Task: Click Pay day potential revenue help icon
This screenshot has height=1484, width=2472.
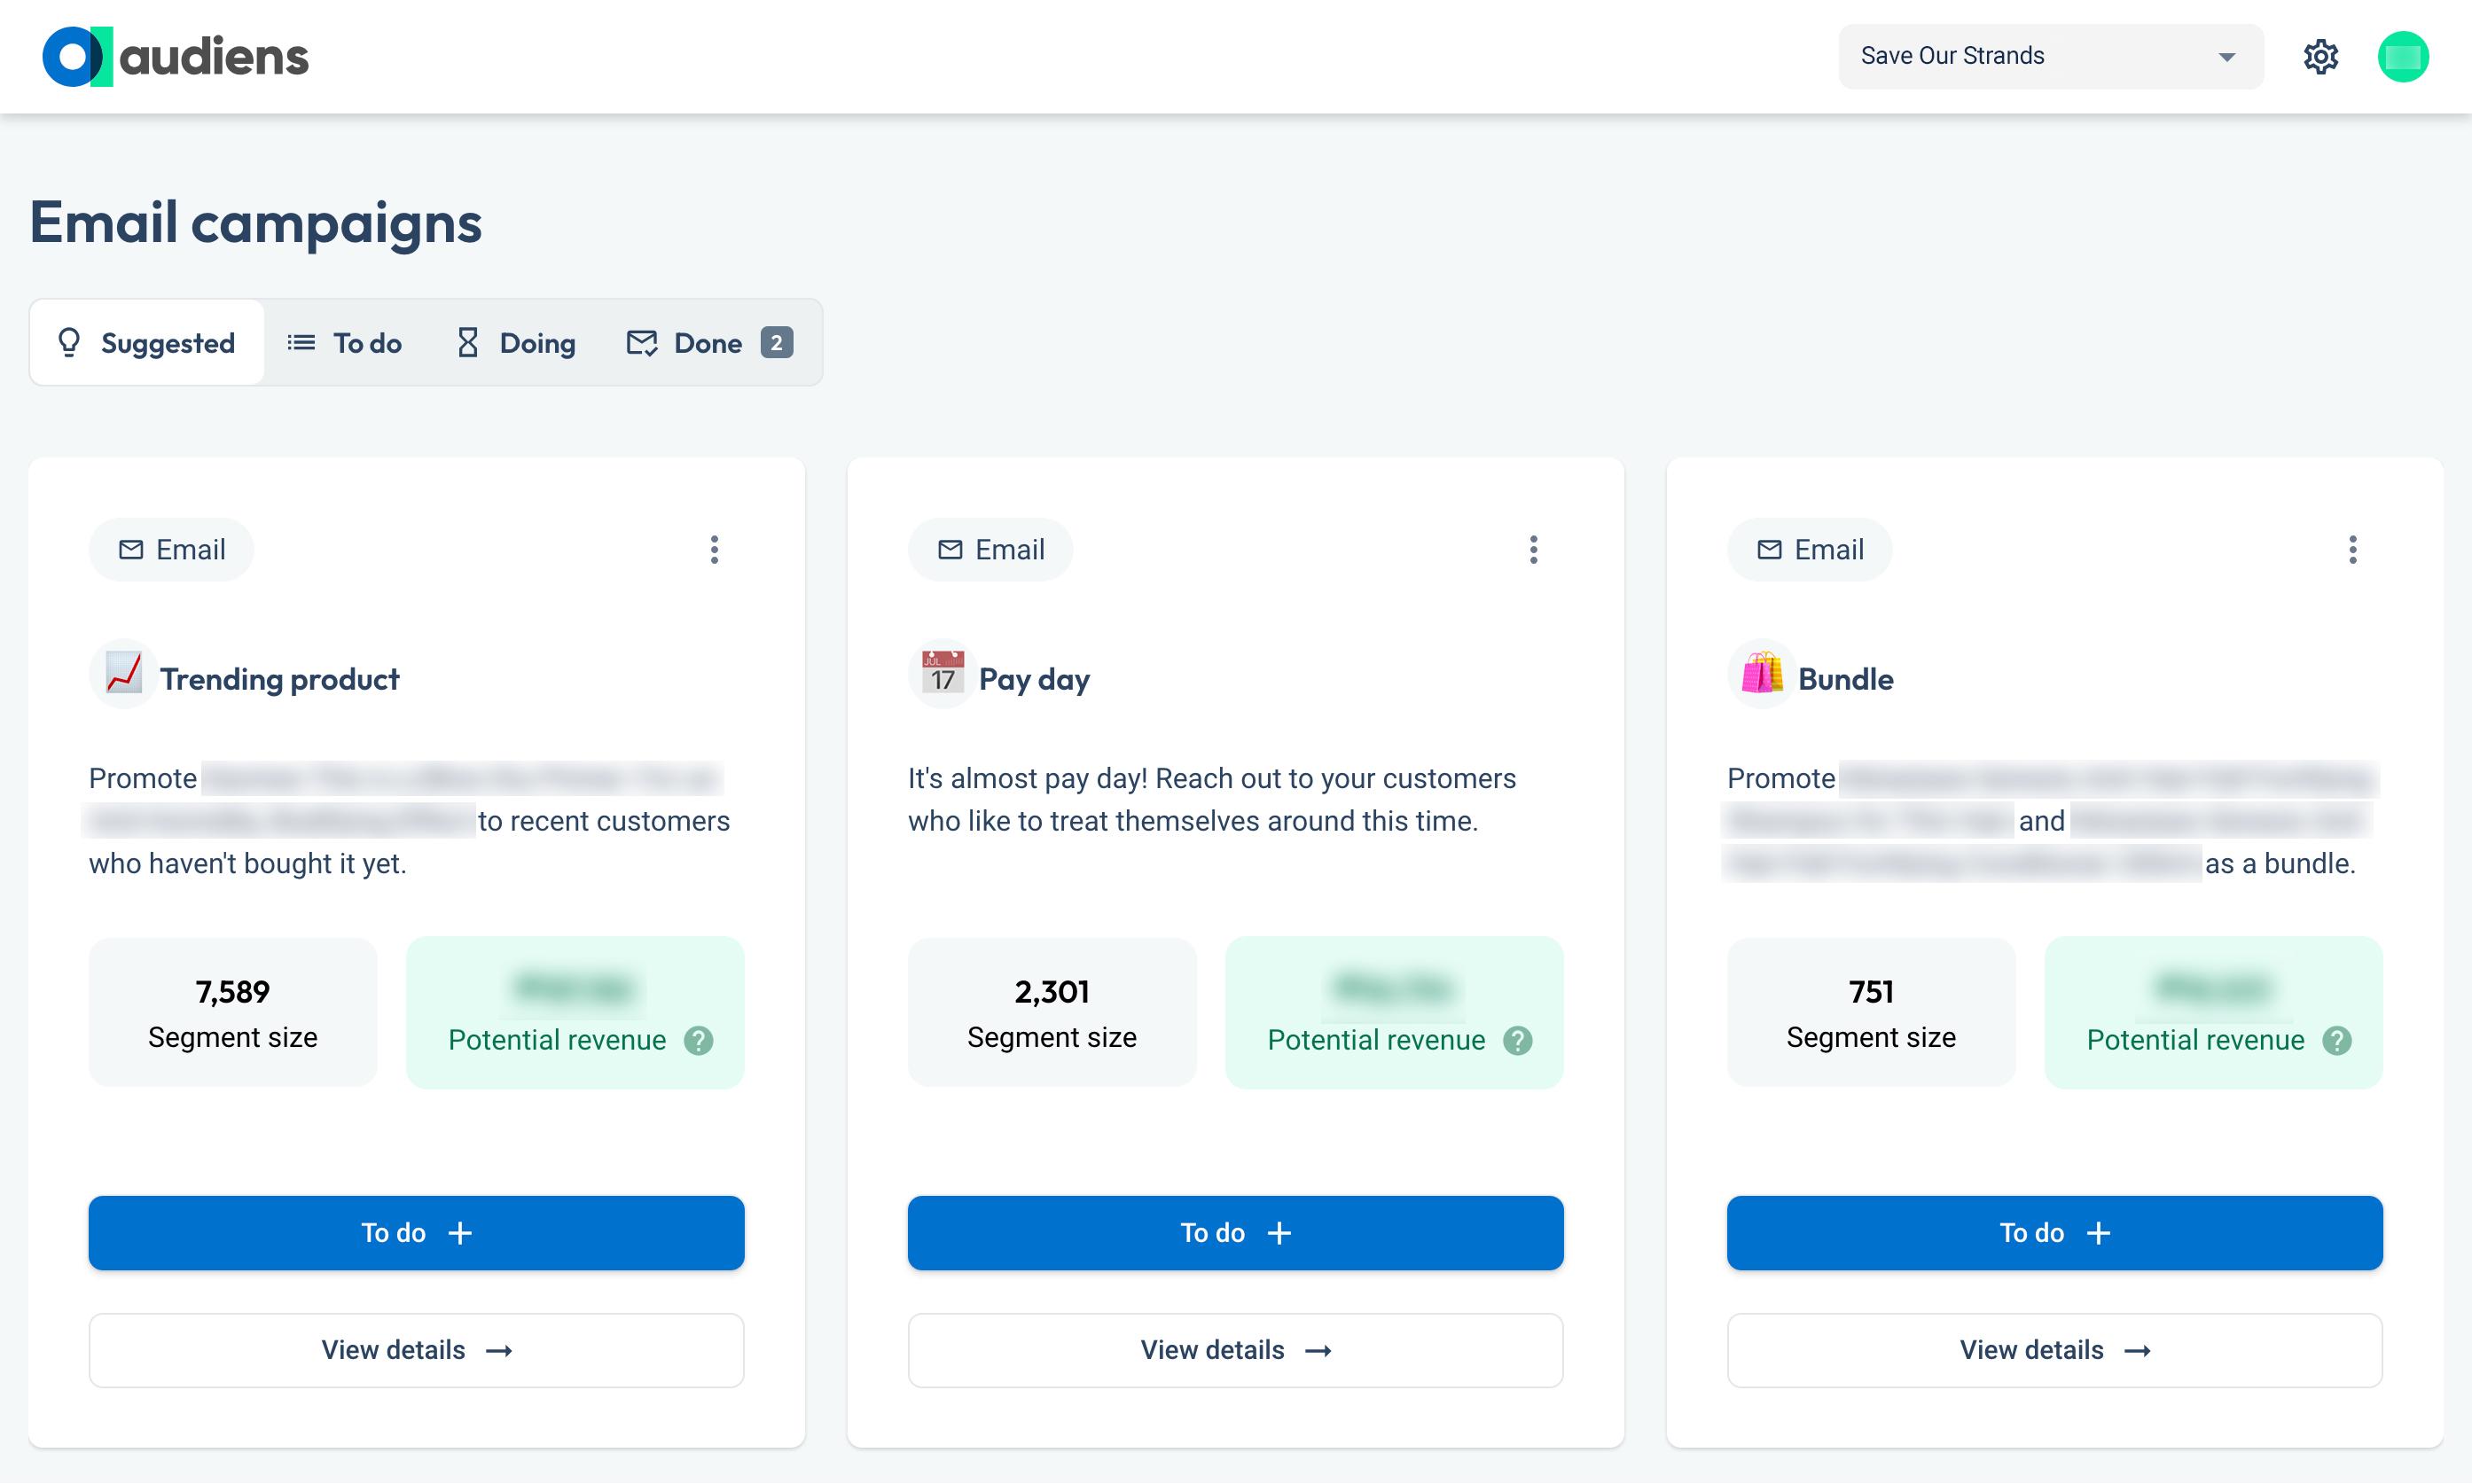Action: point(1518,1041)
